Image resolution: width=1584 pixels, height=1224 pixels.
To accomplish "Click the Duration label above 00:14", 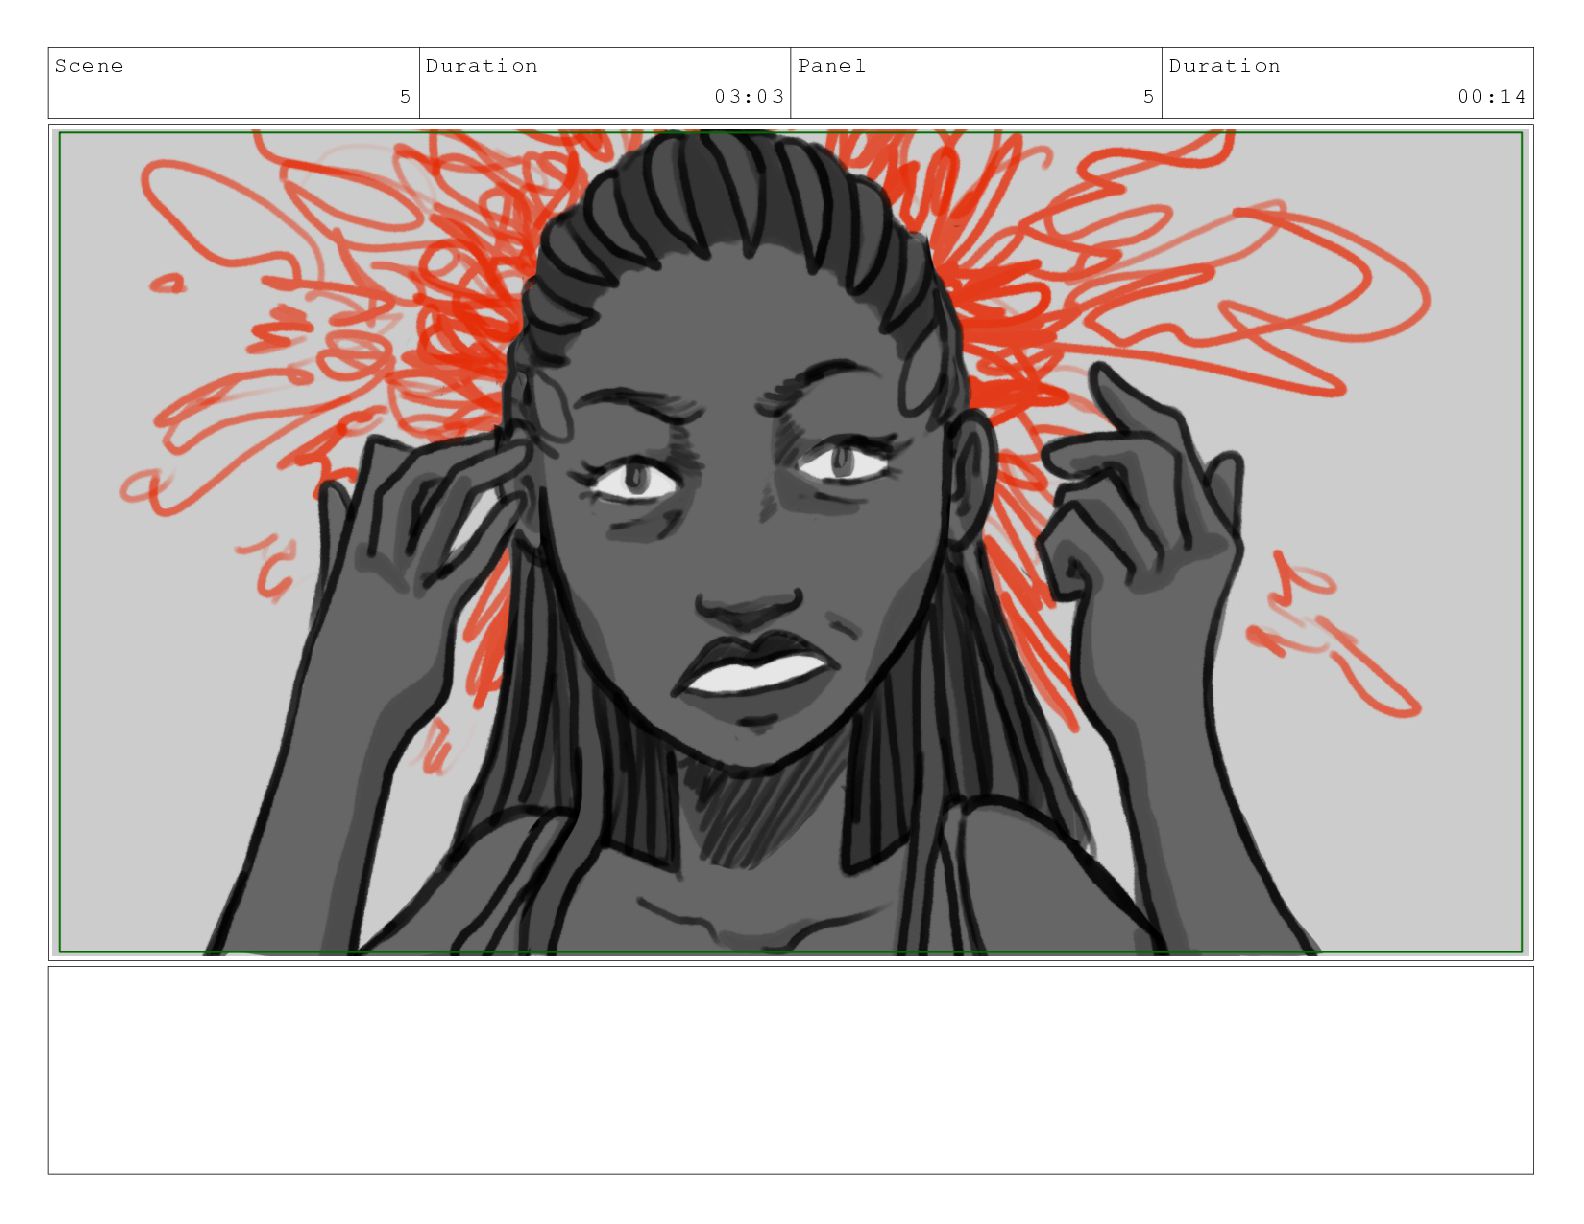I will 1224,66.
